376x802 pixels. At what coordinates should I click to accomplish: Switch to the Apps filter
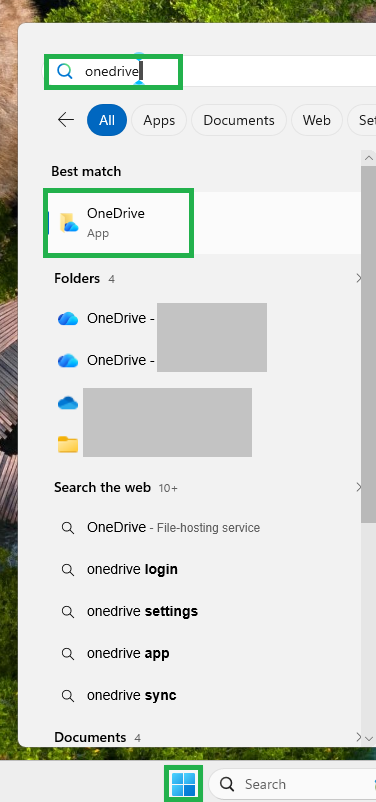pos(159,120)
